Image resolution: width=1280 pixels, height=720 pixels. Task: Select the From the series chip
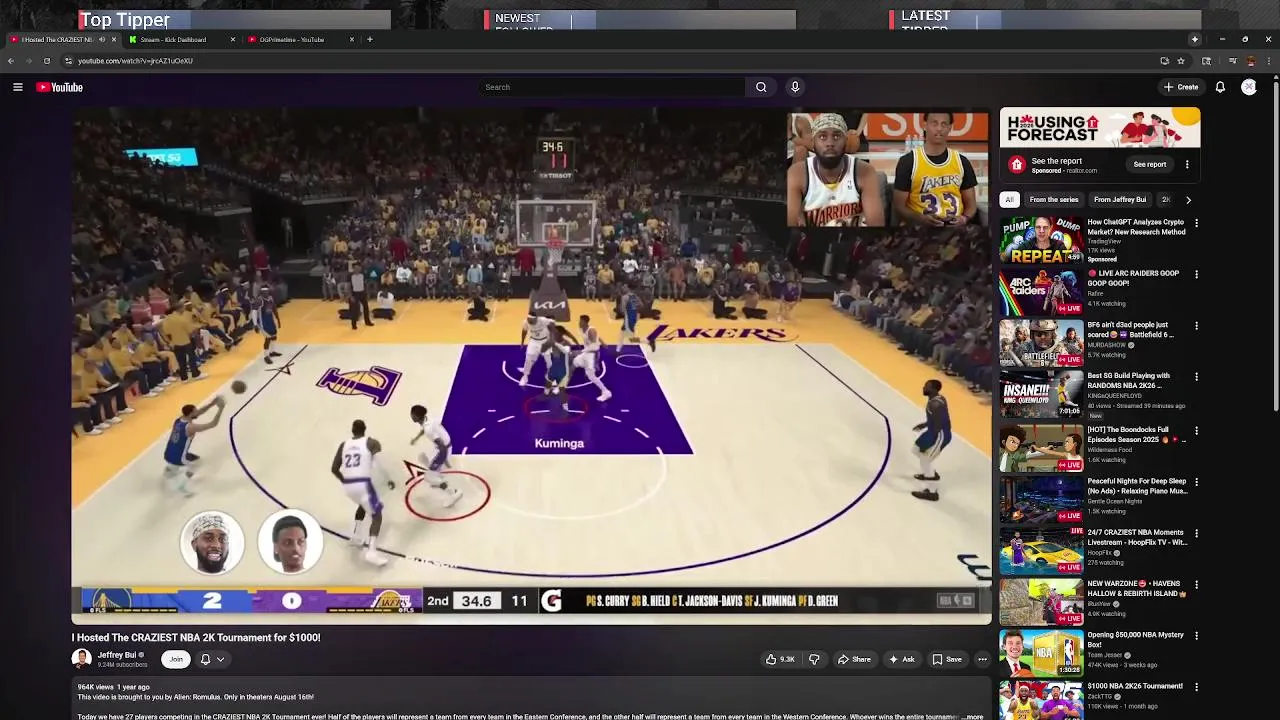point(1054,200)
